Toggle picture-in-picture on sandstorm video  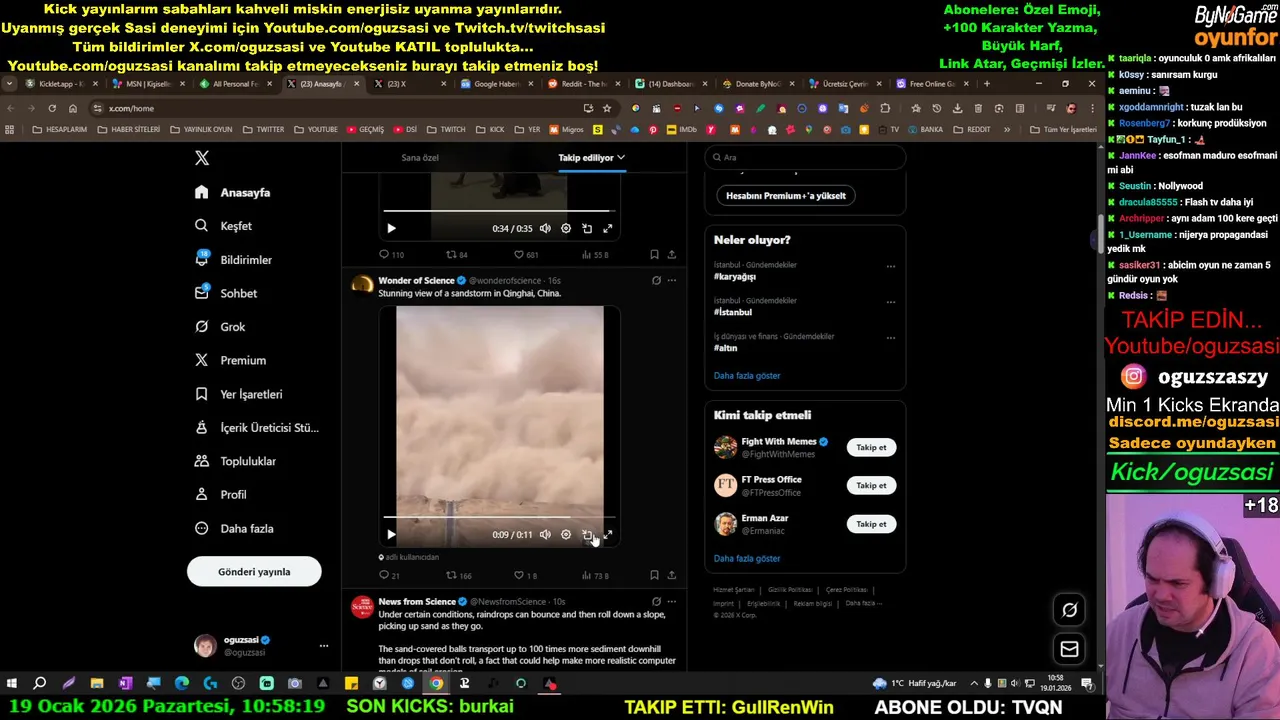click(587, 535)
